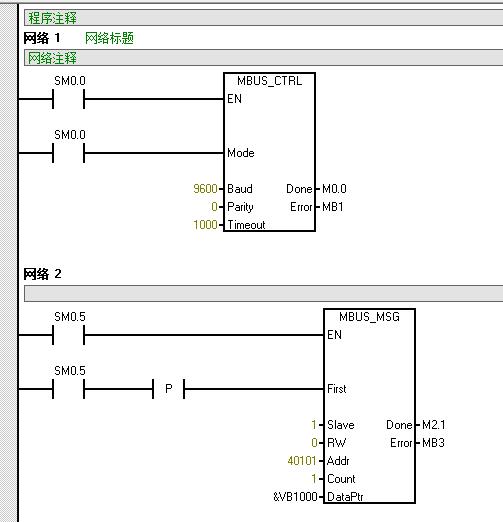
Task: Select the MBUS_MSG instruction box title
Action: (369, 317)
